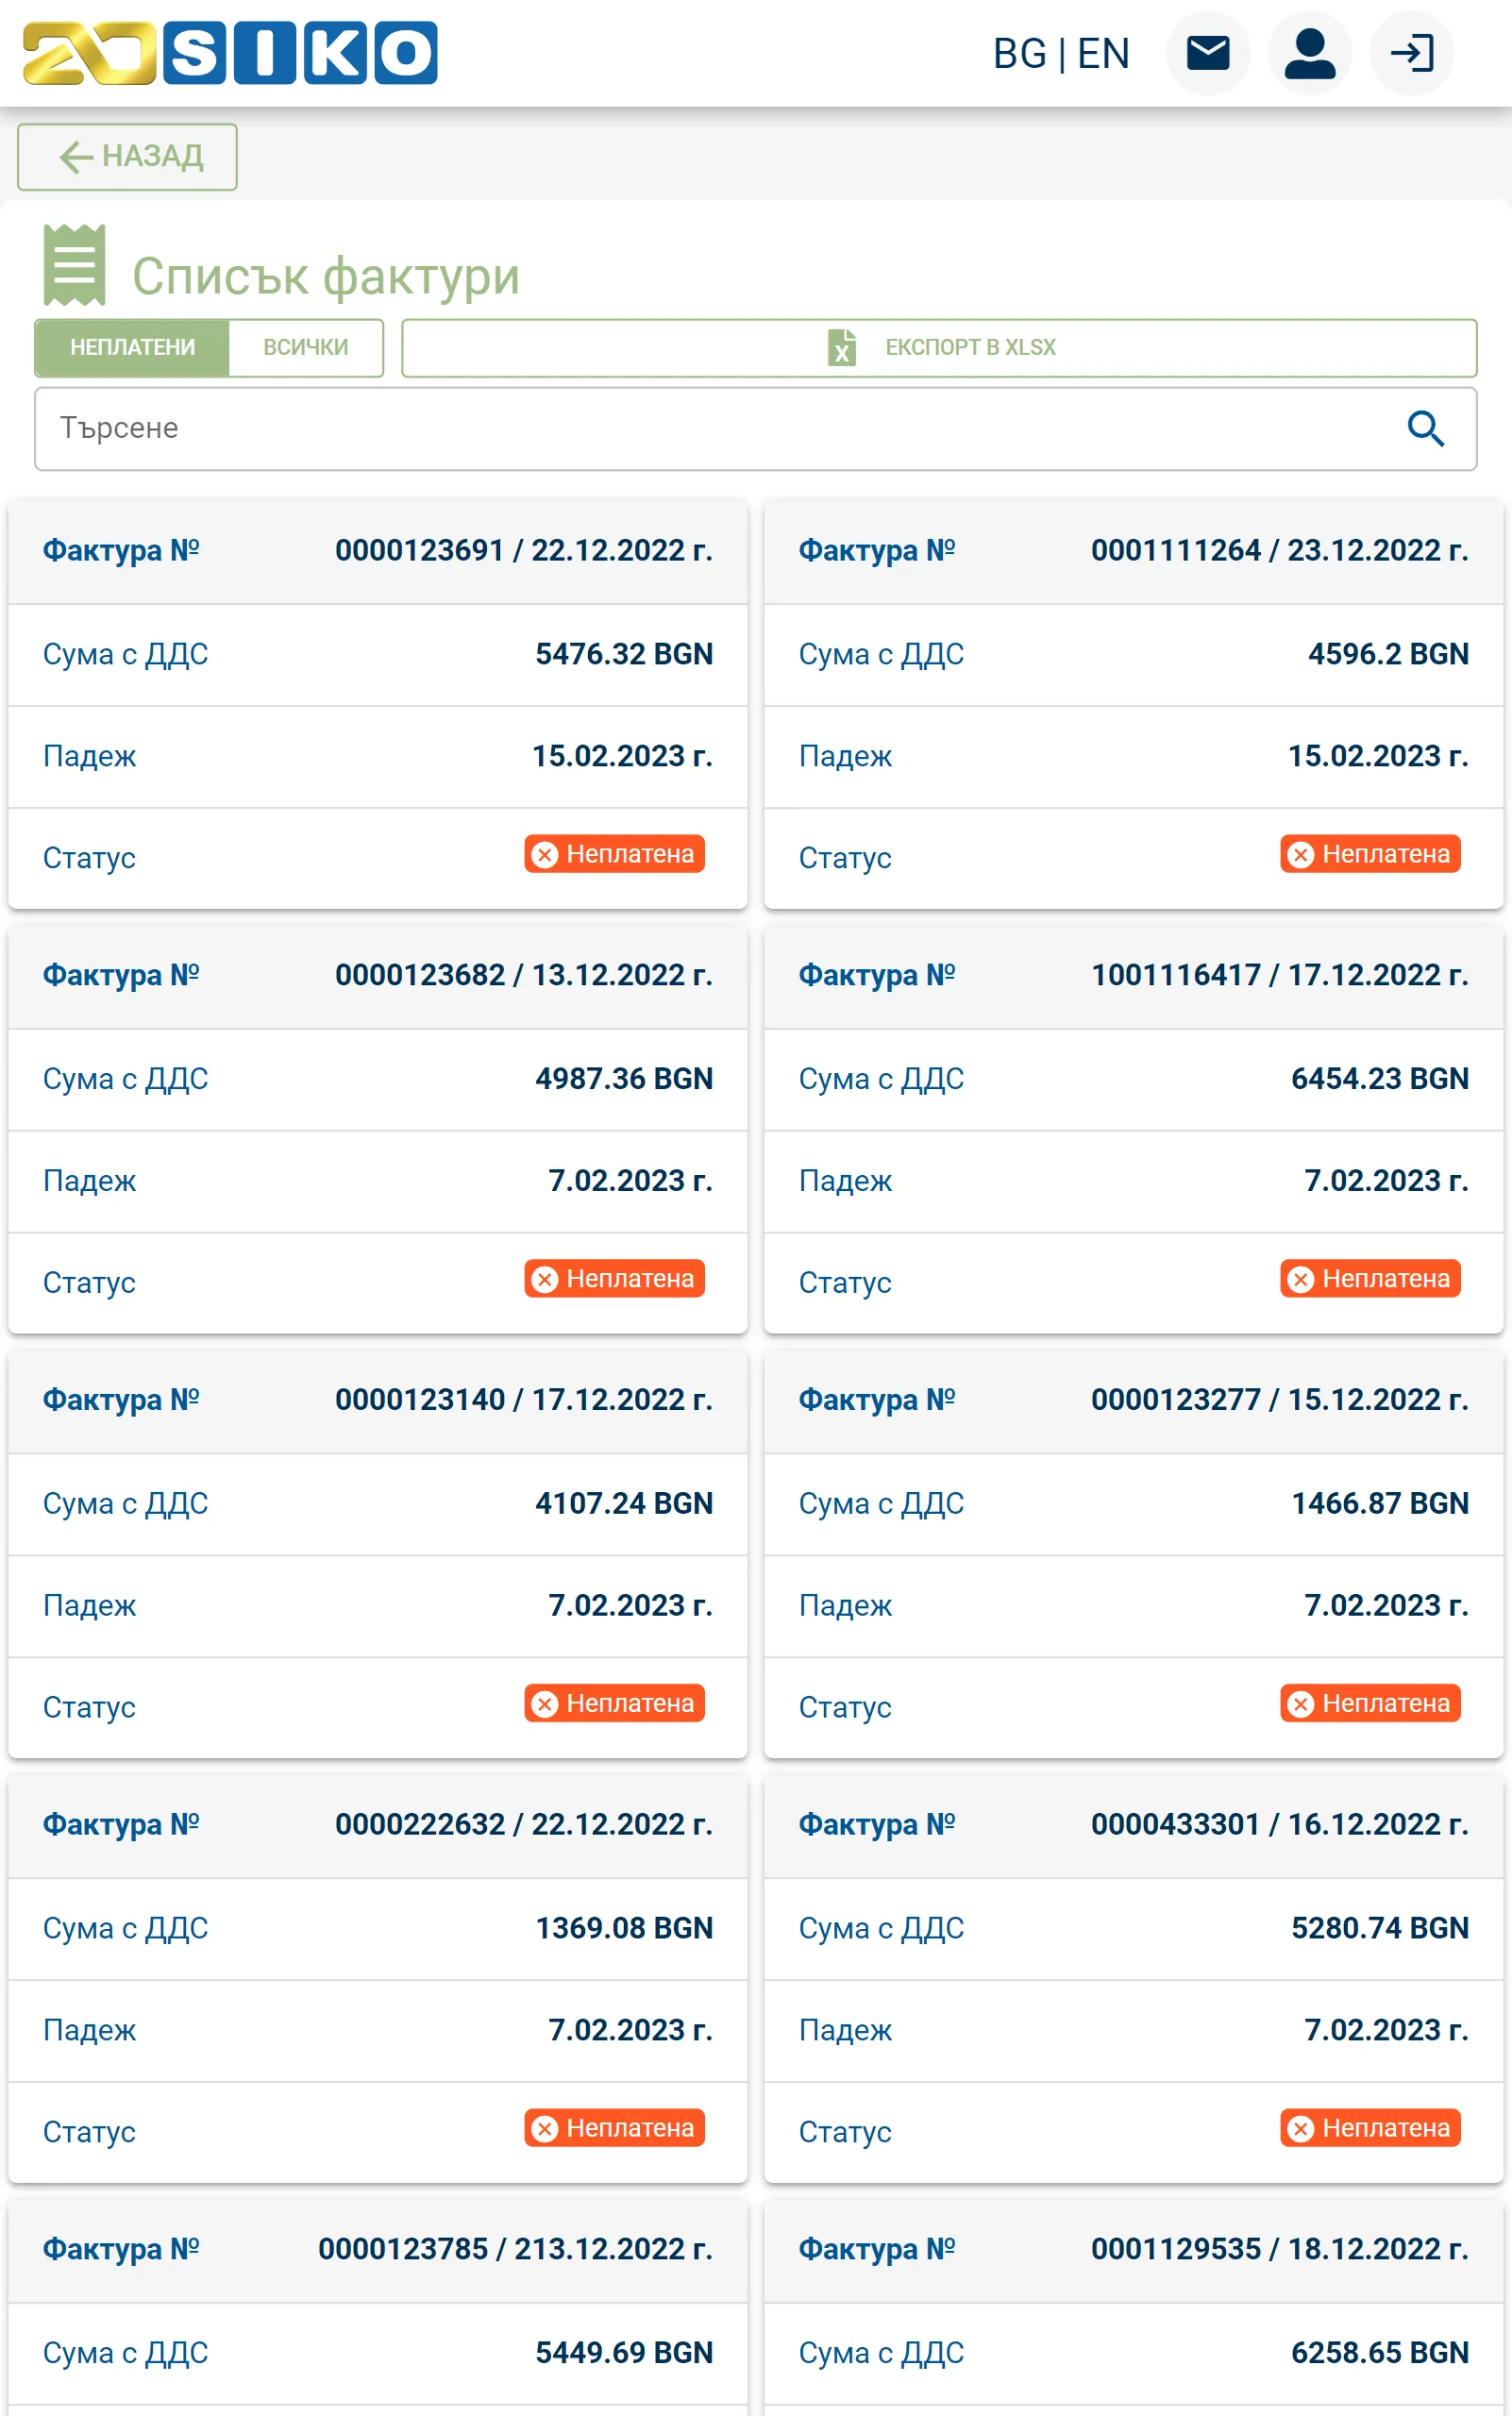Screen dimensions: 1512x2416
Task: Click the search magnifier icon
Action: click(x=1426, y=428)
